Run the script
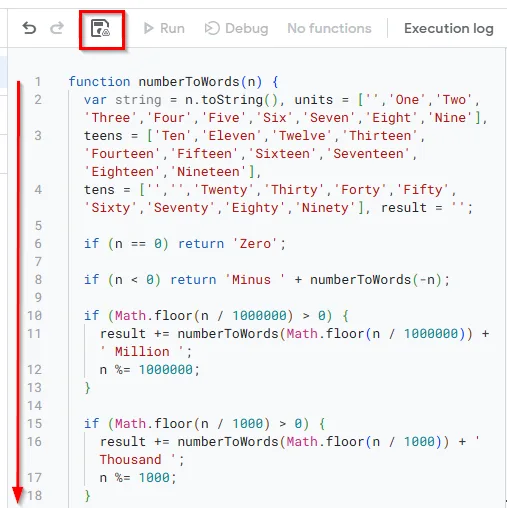The width and height of the screenshot is (507, 508). pyautogui.click(x=164, y=28)
